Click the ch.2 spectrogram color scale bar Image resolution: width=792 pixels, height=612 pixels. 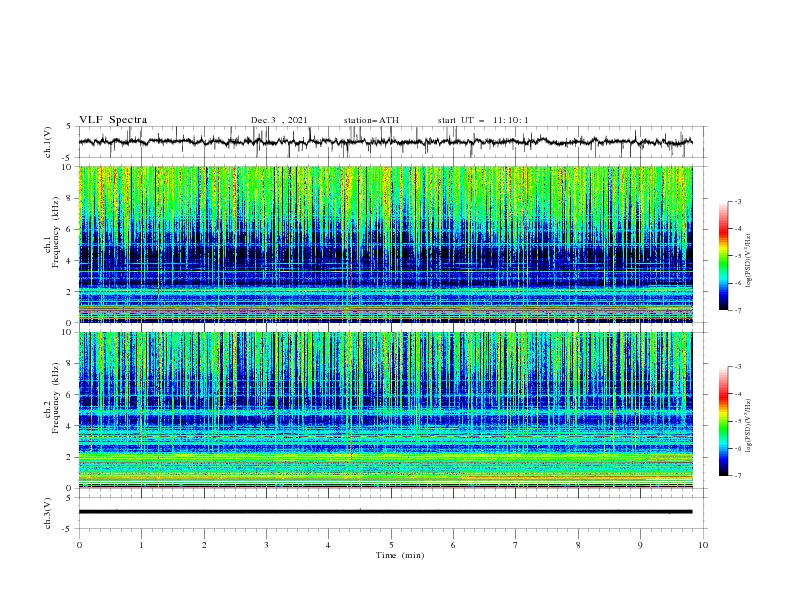pos(723,421)
